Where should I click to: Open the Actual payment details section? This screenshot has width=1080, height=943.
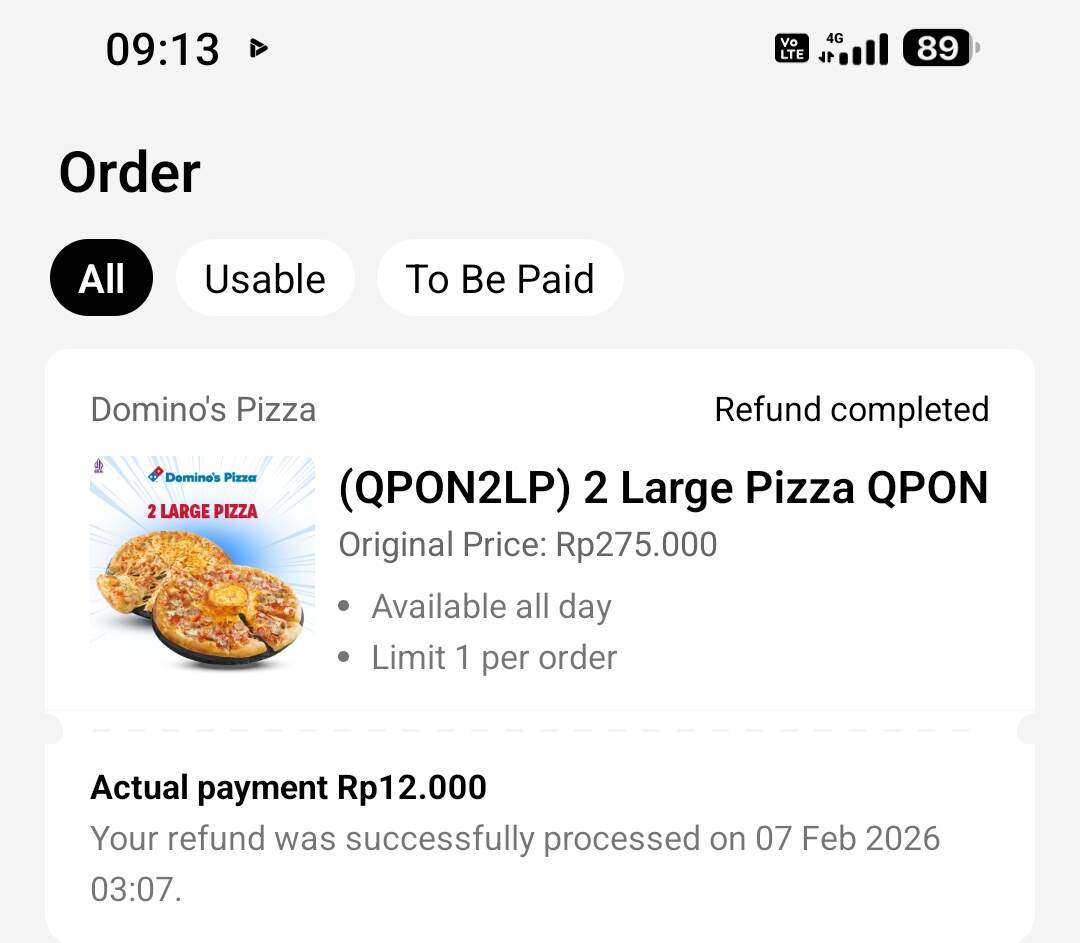288,788
